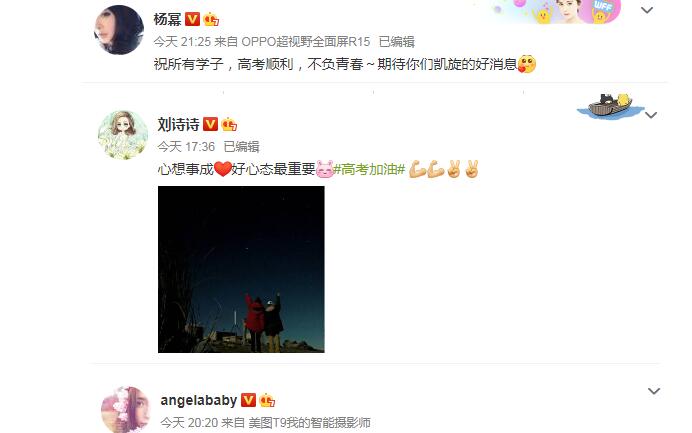692x433 pixels.
Task: Click the 今天 17:36 timestamp
Action: [x=186, y=147]
